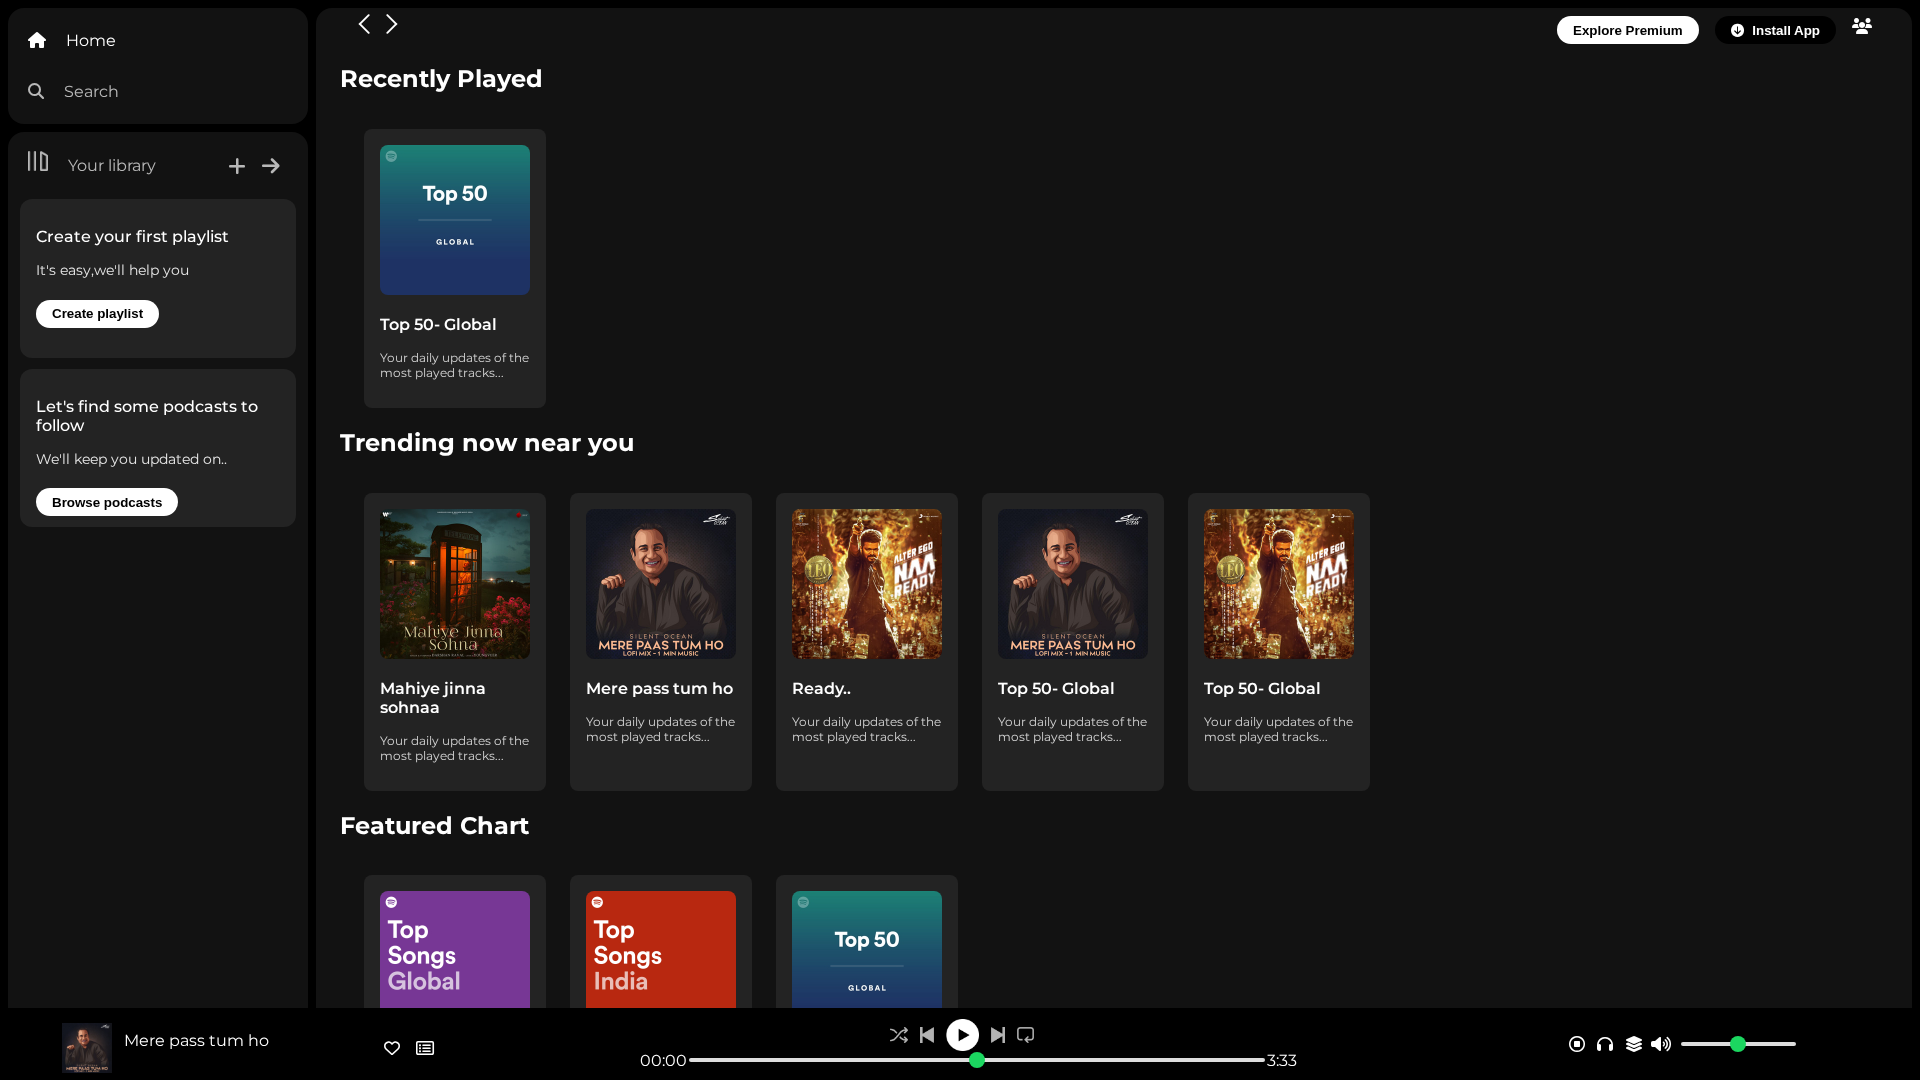This screenshot has width=1920, height=1080.
Task: Click Recently Played heading
Action: (x=441, y=79)
